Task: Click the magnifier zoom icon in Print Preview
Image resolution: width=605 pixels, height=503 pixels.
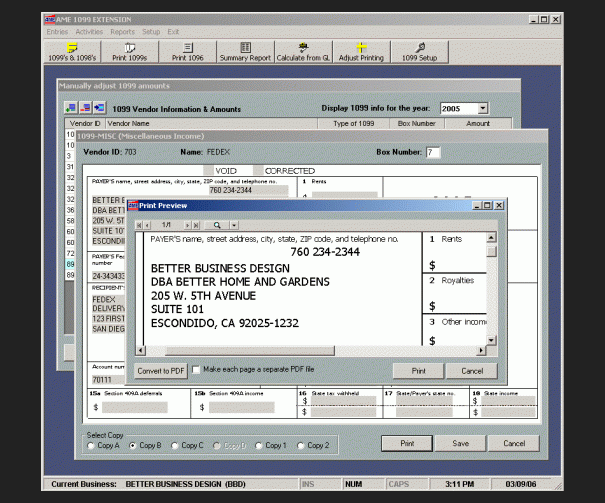Action: point(217,225)
